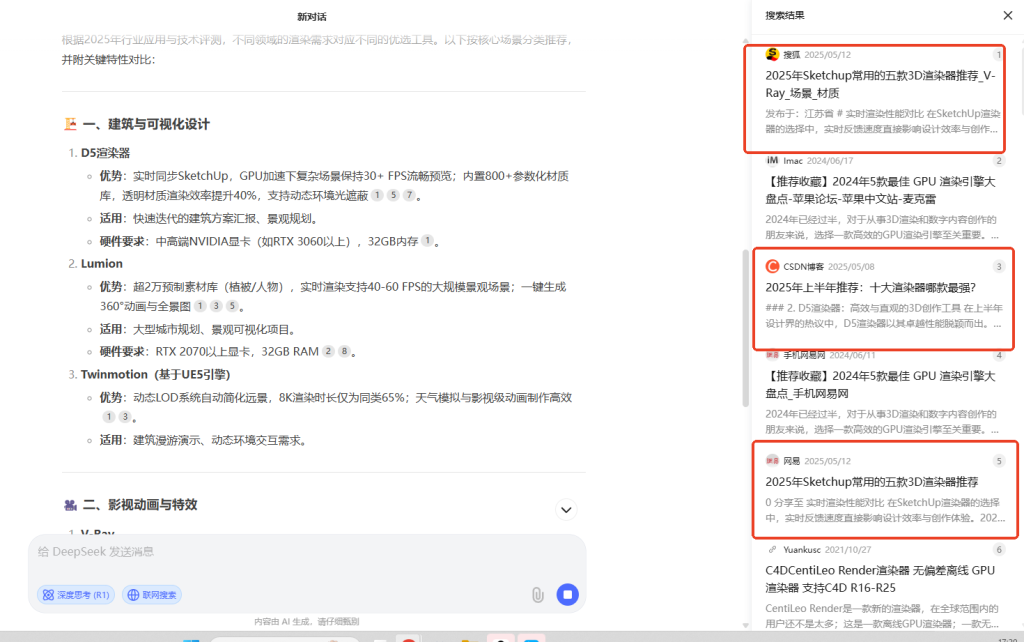Click the heading 一、建筑与可视化设计
This screenshot has width=1024, height=642.
[x=146, y=124]
